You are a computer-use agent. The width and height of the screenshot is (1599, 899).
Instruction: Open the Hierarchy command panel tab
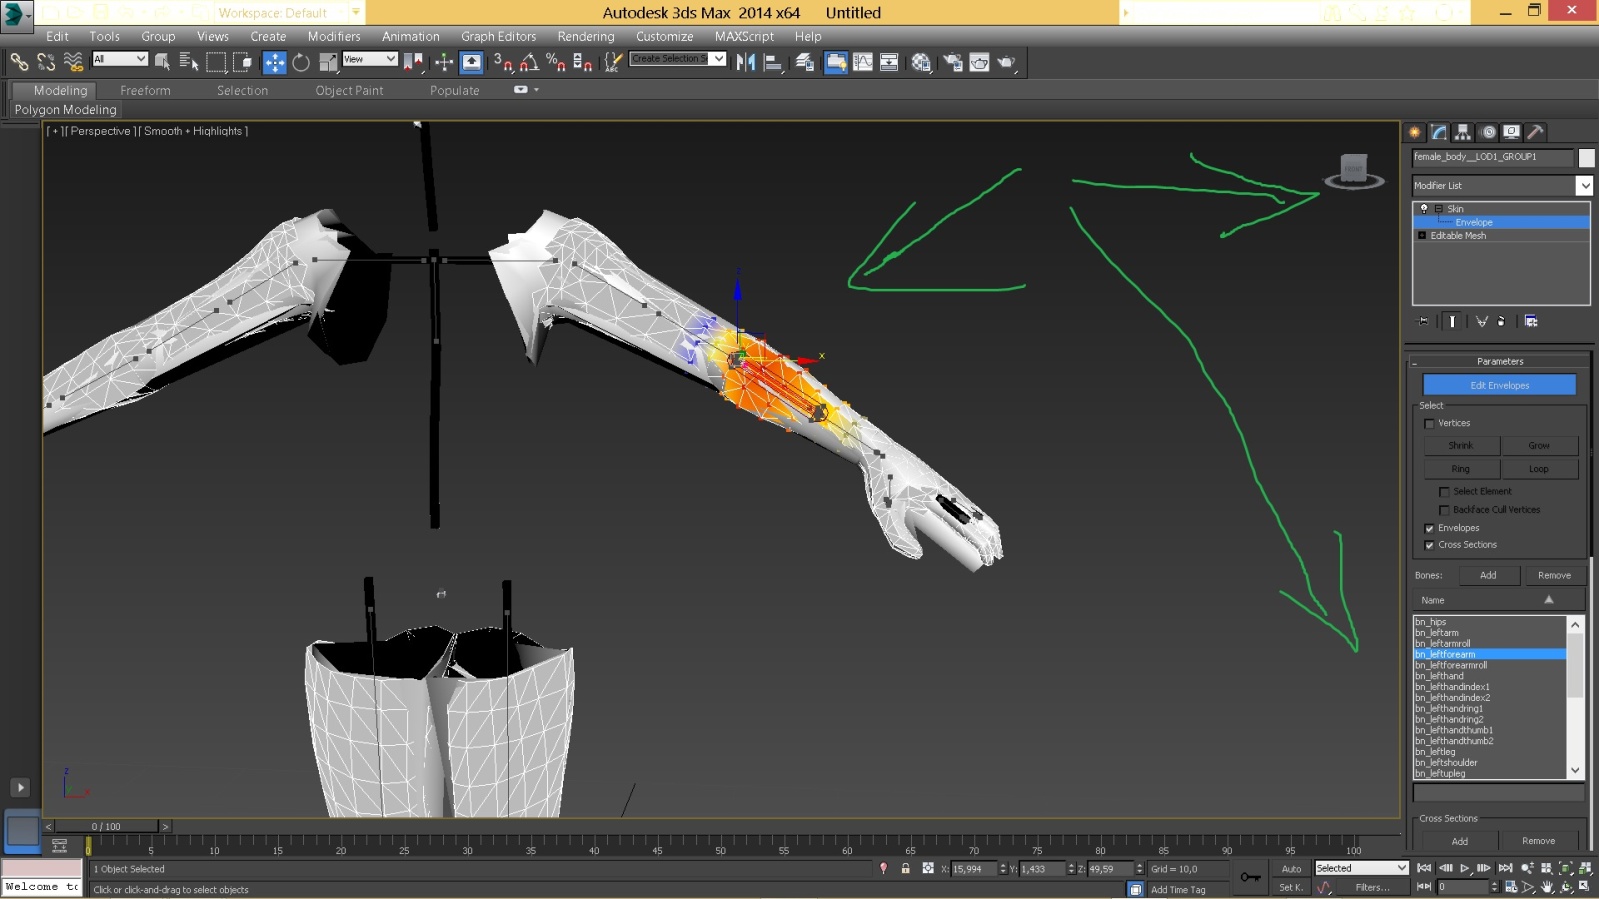coord(1463,132)
